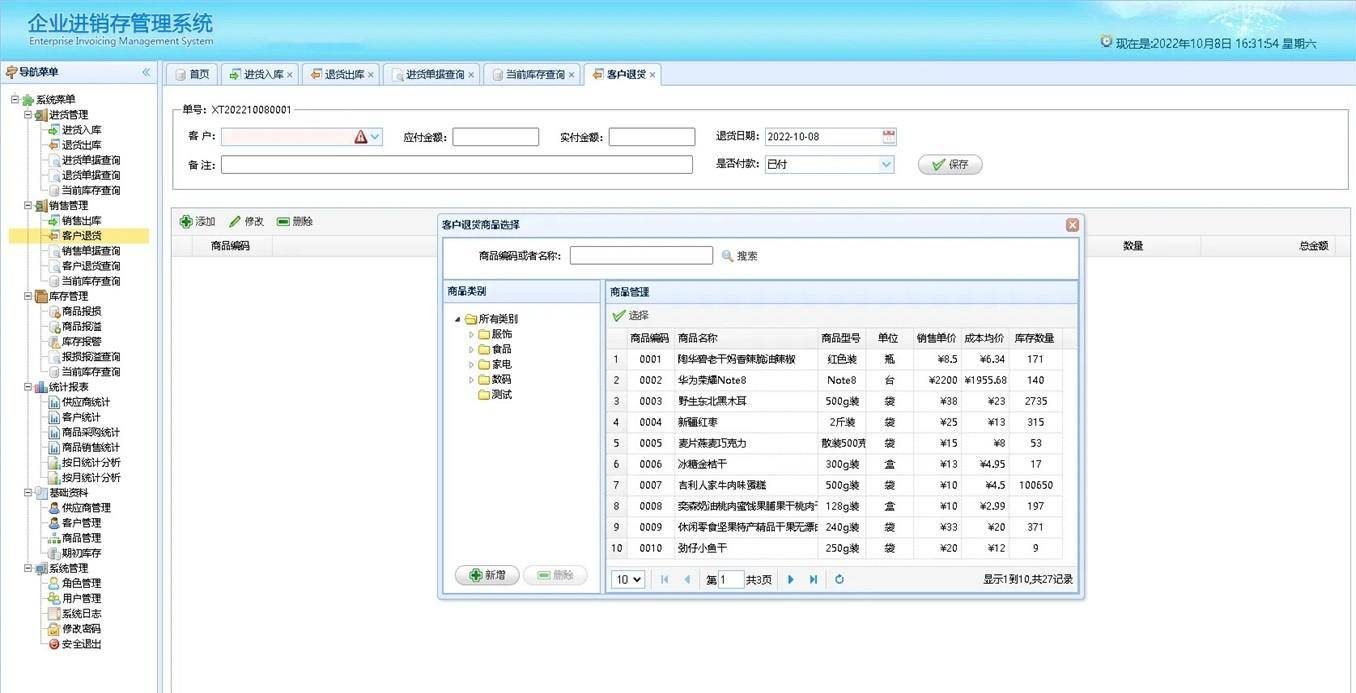Open the 首页 tab
The width and height of the screenshot is (1356, 693).
pyautogui.click(x=192, y=75)
